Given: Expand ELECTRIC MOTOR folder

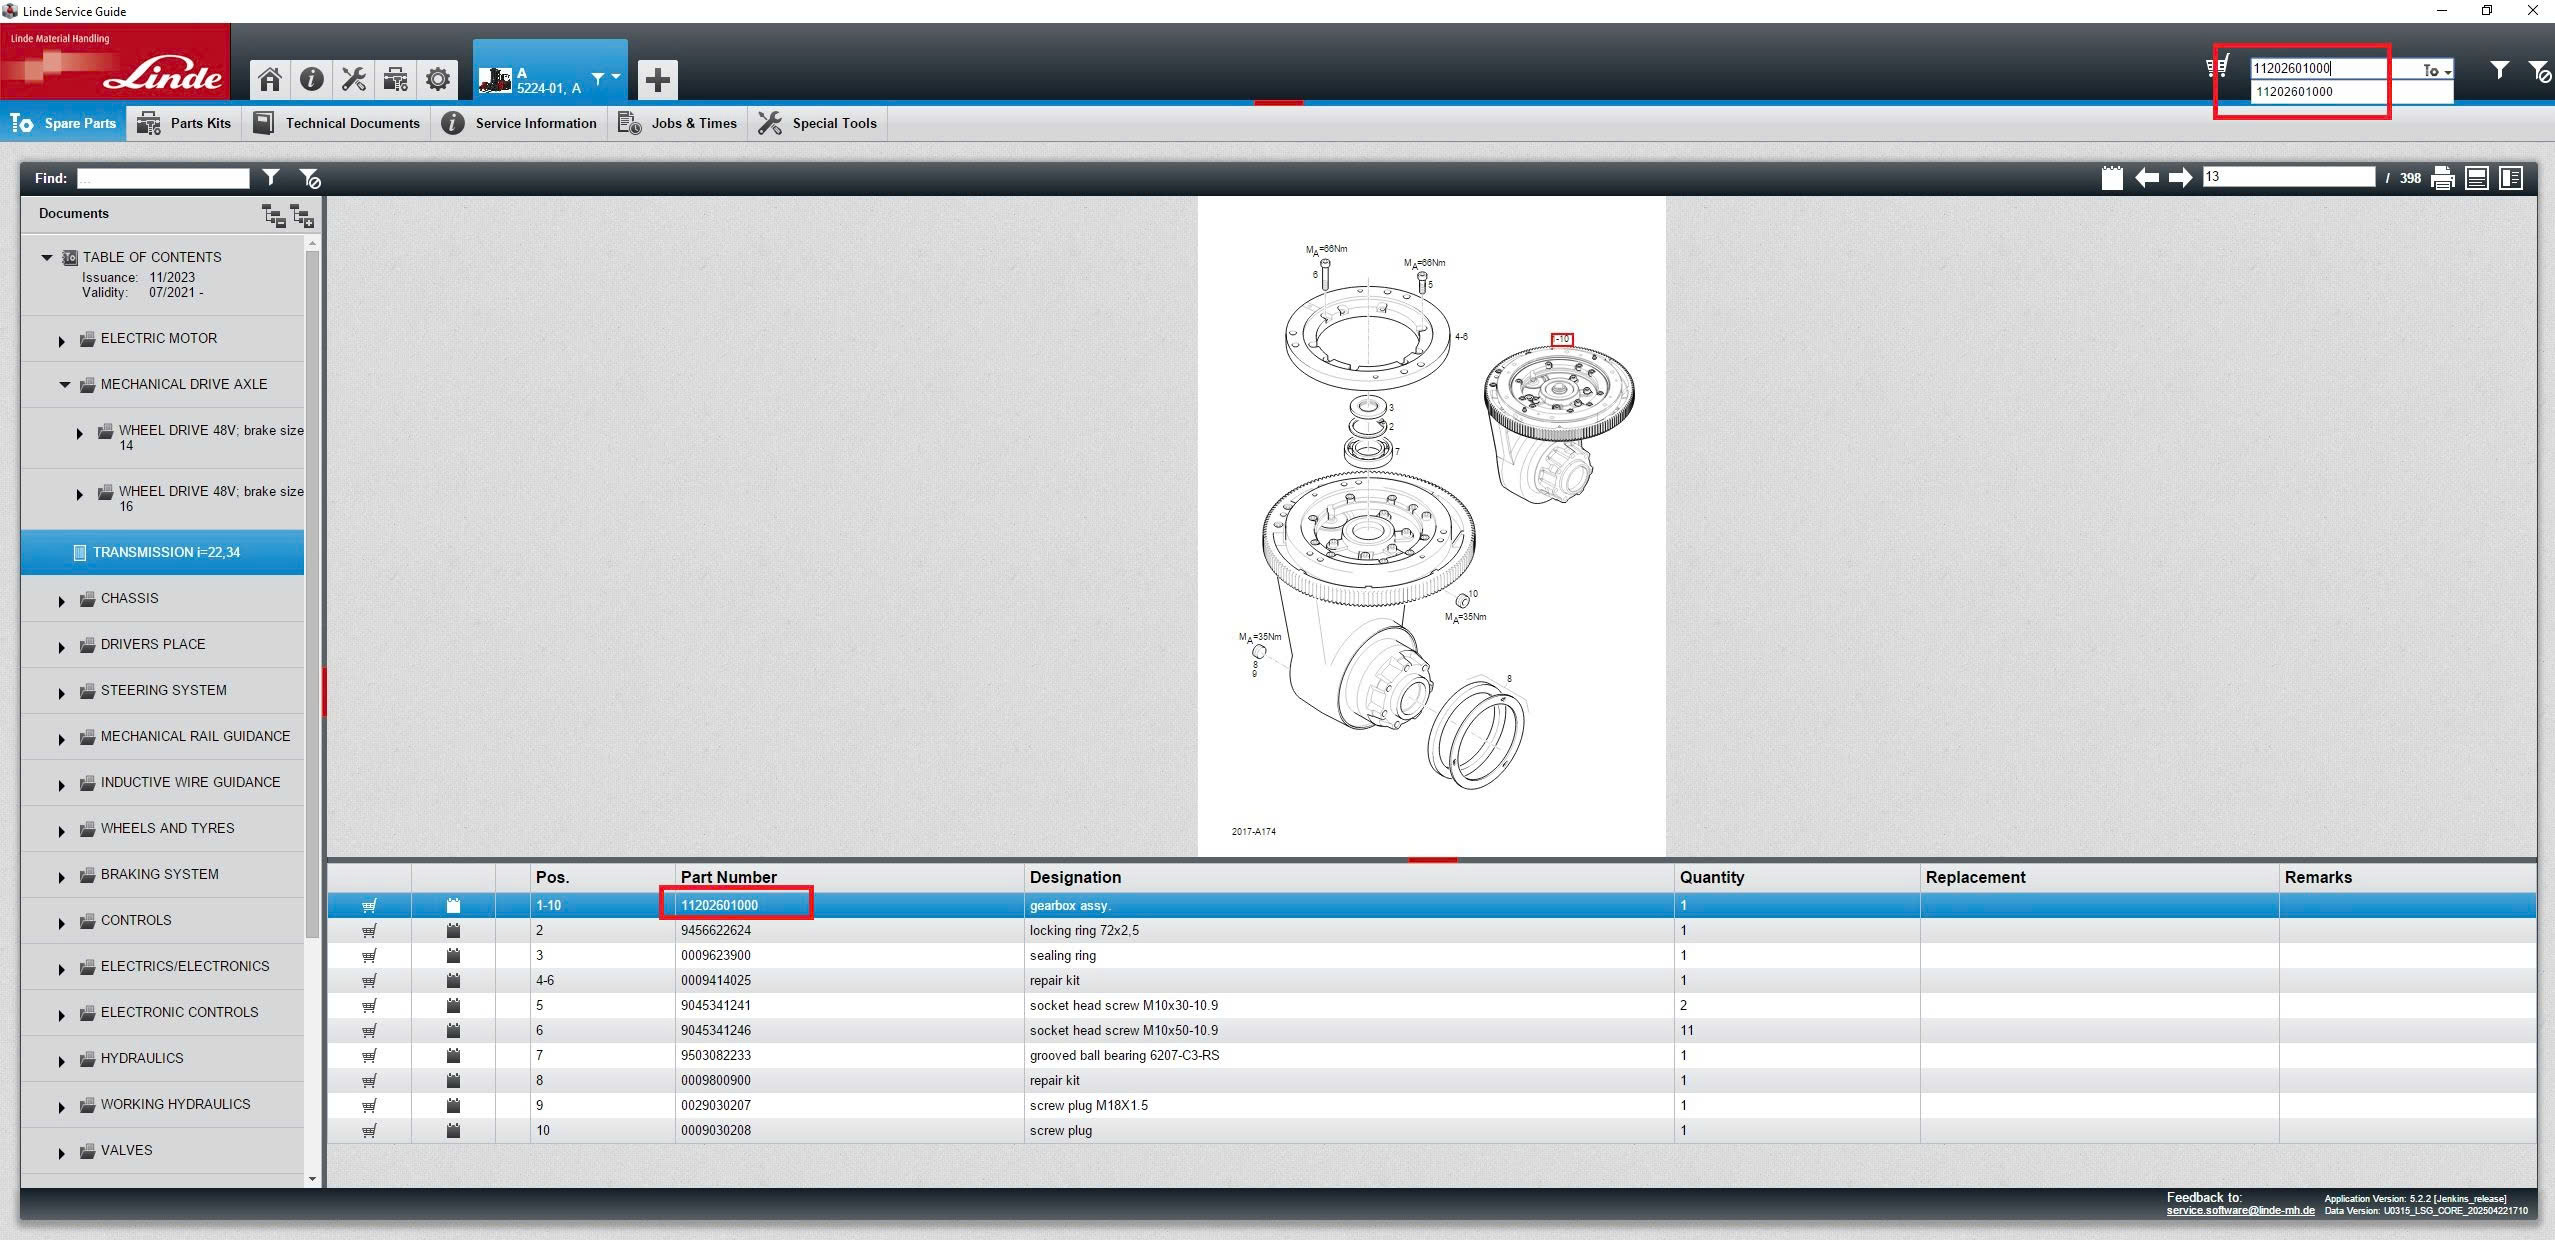Looking at the screenshot, I should [61, 340].
